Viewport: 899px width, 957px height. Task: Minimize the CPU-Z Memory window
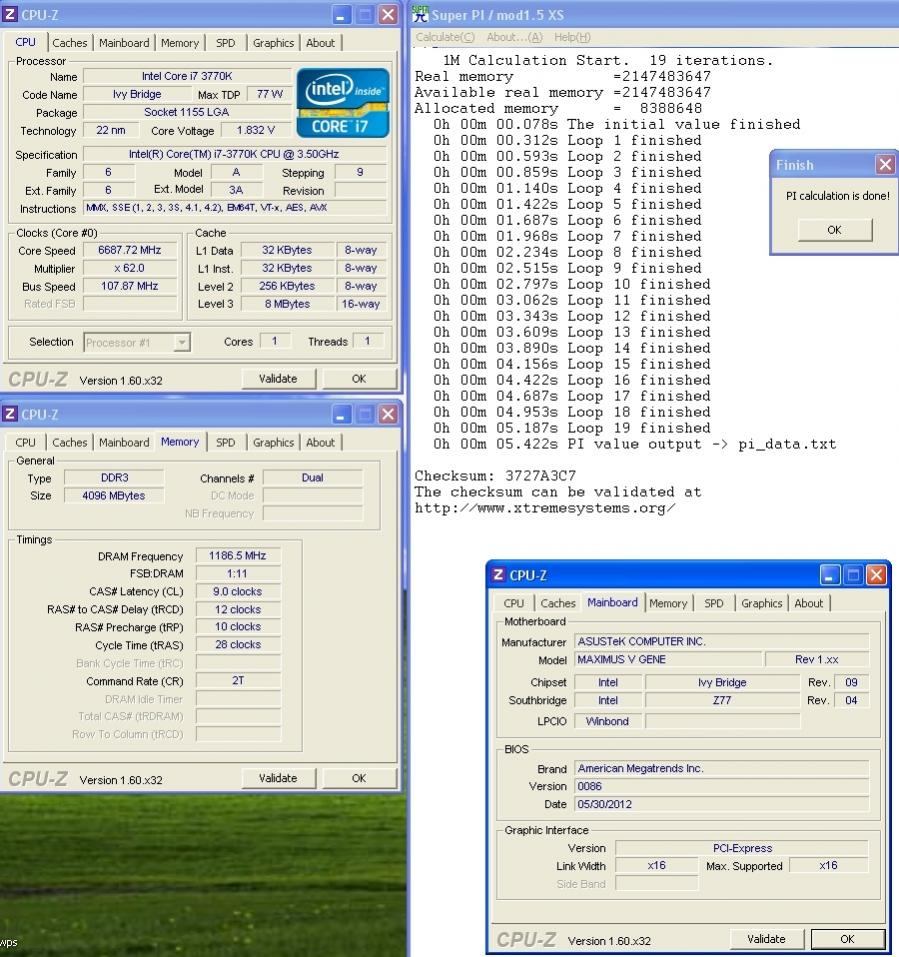341,414
